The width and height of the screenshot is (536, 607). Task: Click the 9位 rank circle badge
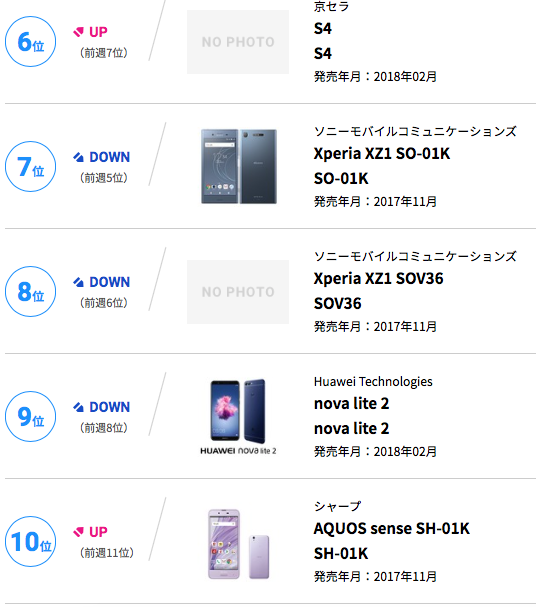pos(31,417)
